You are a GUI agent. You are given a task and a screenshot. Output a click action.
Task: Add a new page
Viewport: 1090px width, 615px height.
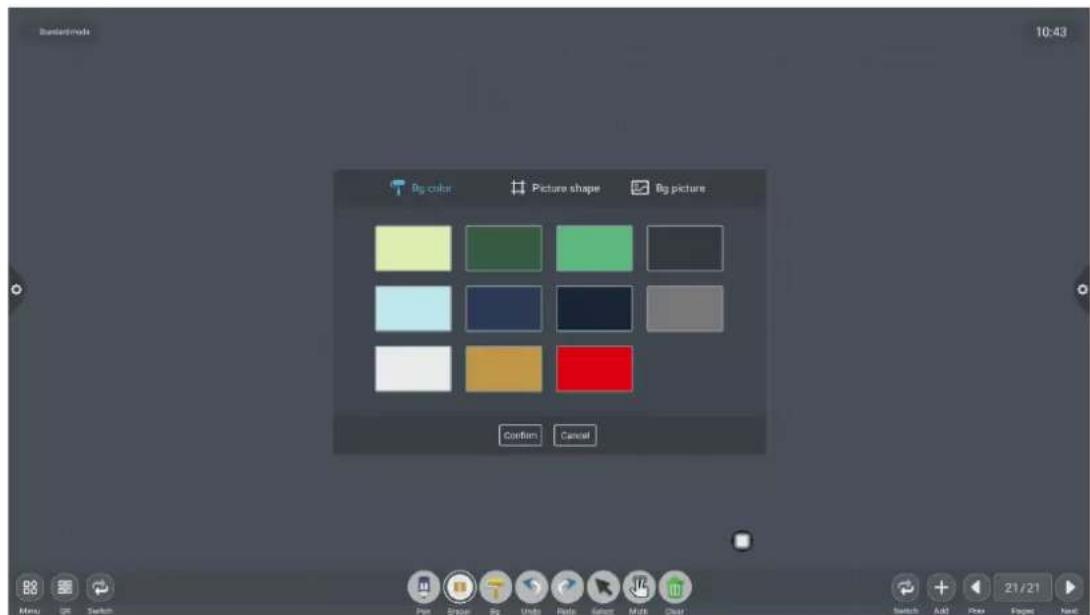click(941, 588)
